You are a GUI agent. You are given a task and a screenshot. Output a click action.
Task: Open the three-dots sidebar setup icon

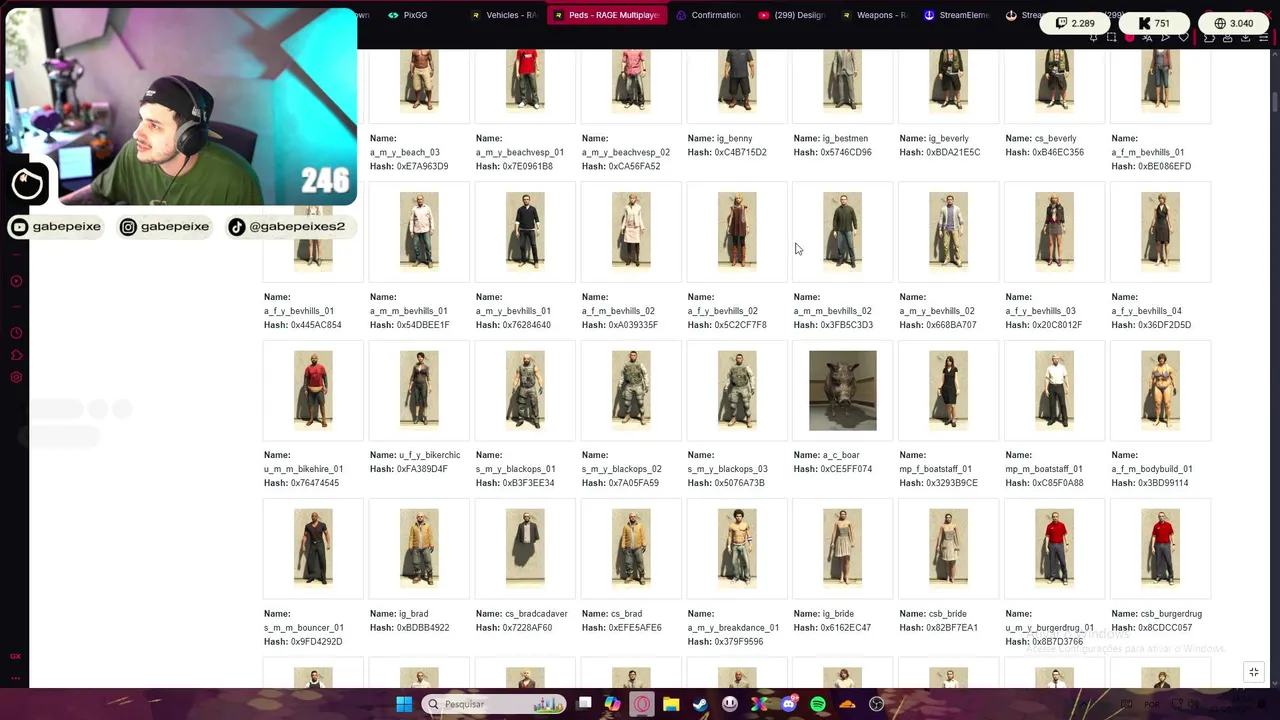[x=16, y=678]
